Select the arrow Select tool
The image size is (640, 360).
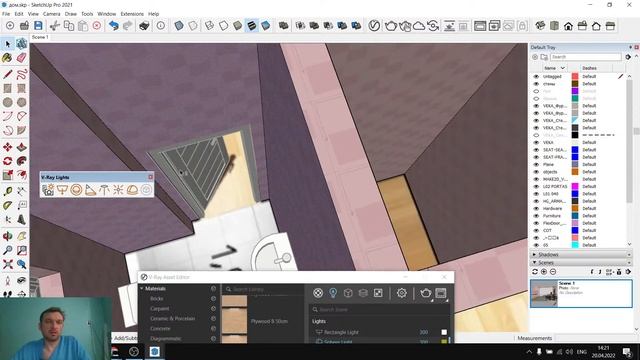coord(8,44)
